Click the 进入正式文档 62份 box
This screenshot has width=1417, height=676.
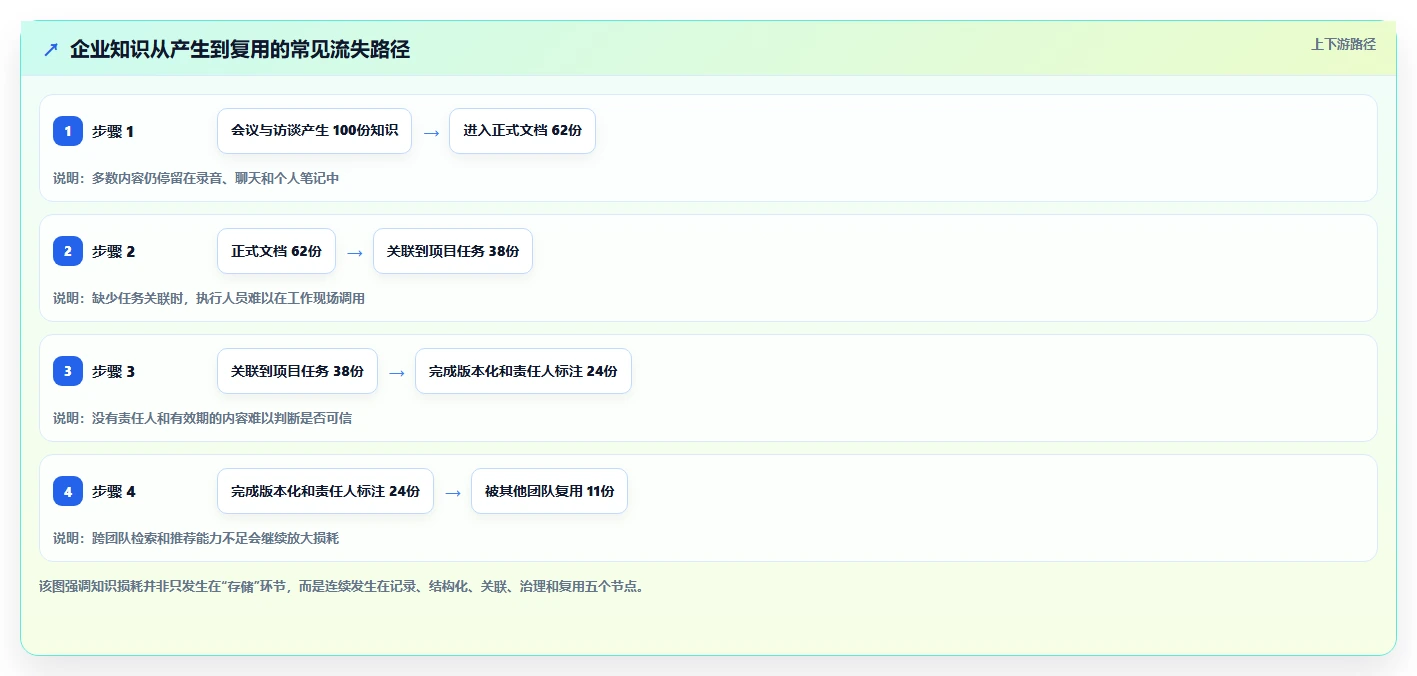[522, 131]
